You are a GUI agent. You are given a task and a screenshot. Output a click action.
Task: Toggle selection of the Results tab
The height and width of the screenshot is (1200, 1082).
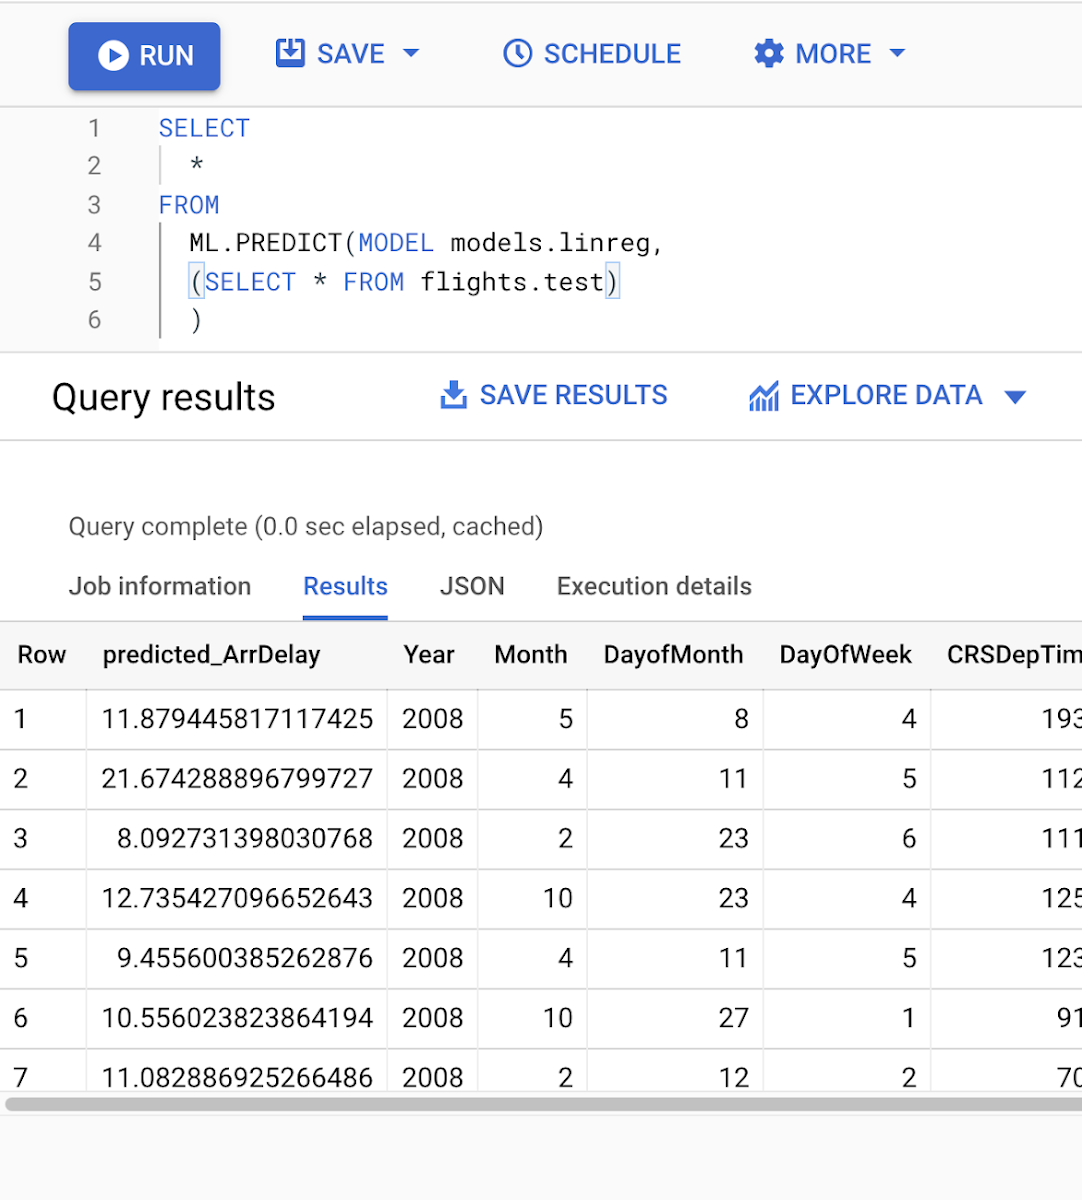pos(345,586)
